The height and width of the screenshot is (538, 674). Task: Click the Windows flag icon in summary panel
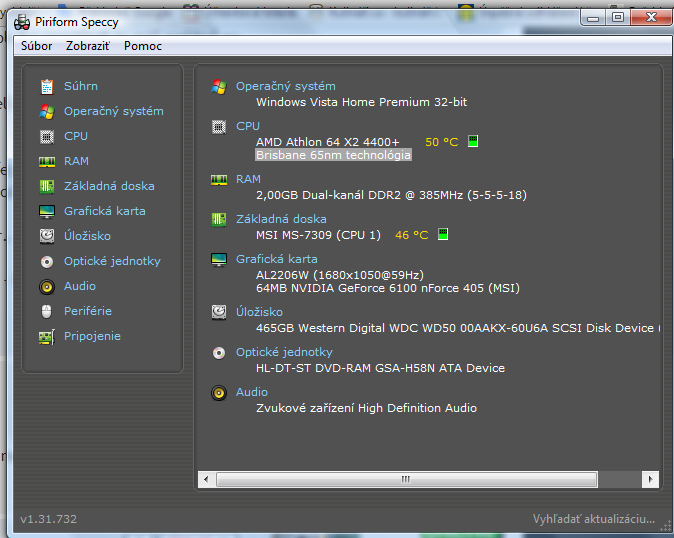click(219, 87)
